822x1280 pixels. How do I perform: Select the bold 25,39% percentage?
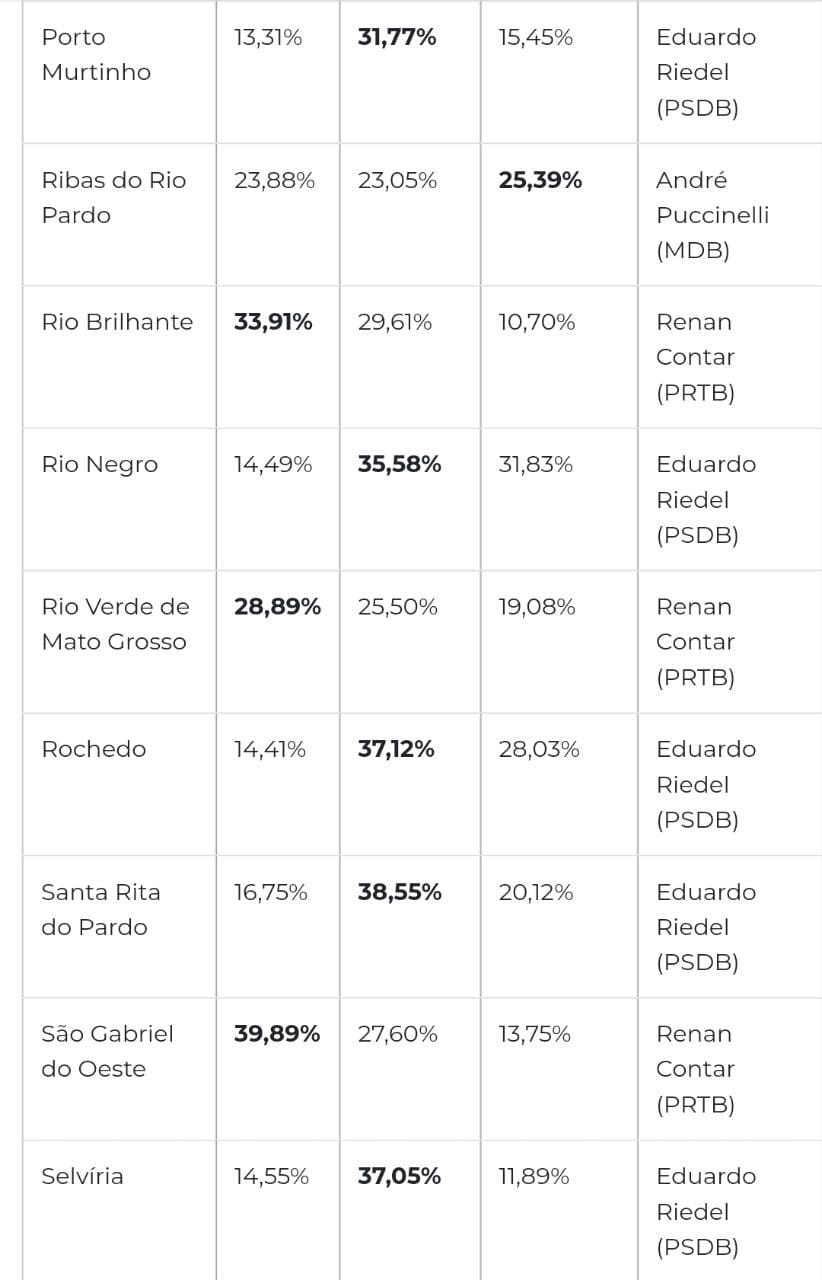[540, 181]
